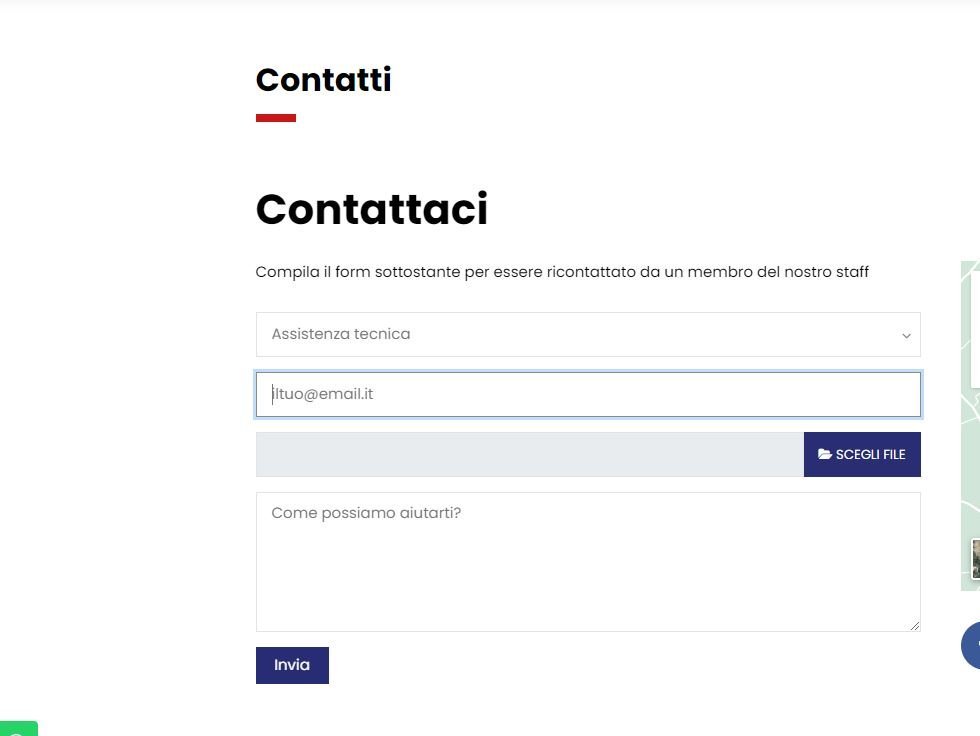Screen dimensions: 980x736
Task: Click the Contatti page heading
Action: 324,79
